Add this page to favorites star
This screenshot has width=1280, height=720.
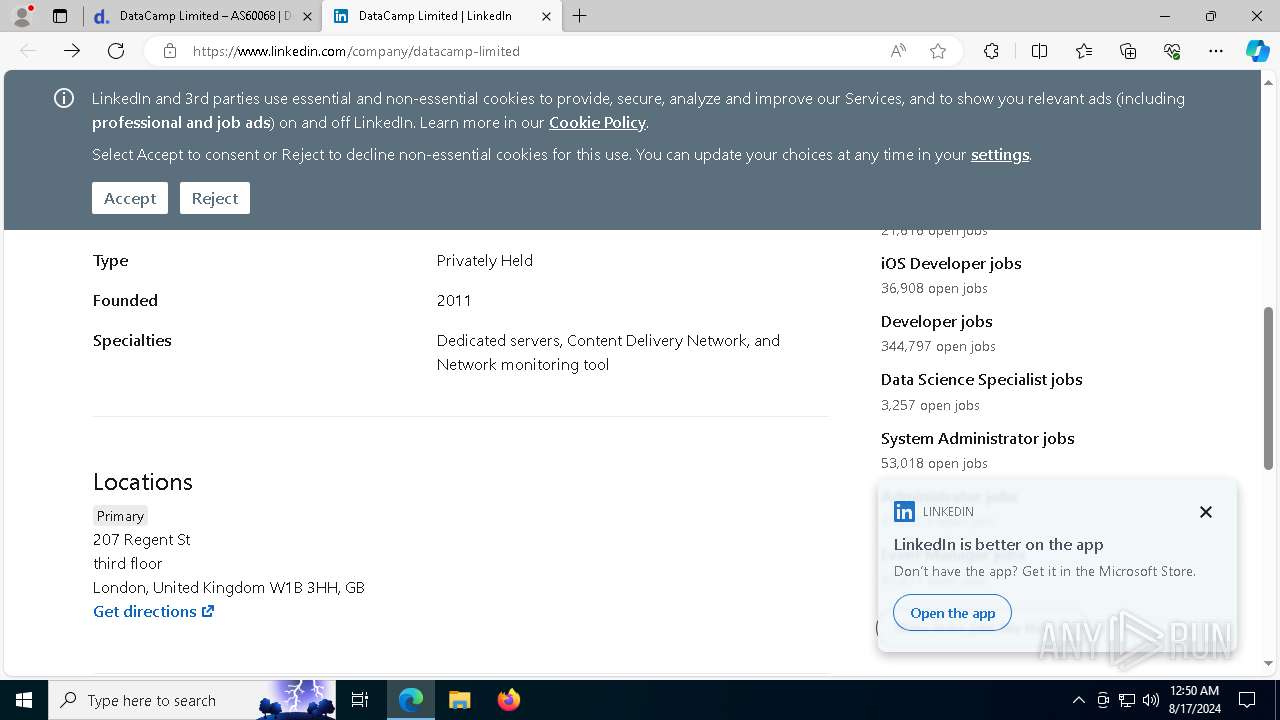click(x=938, y=51)
